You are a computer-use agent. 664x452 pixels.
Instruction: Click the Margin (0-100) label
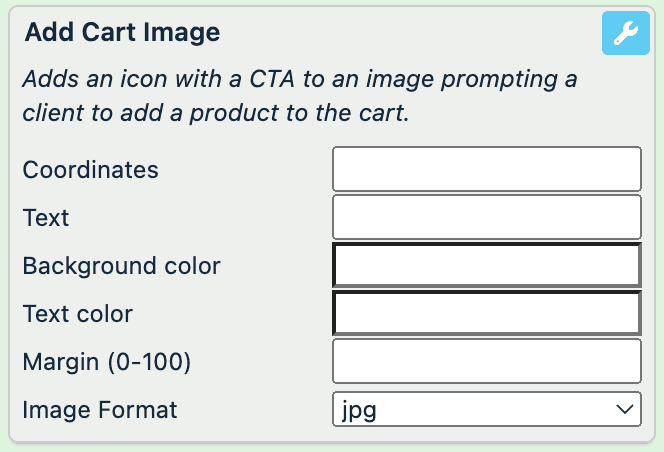tap(107, 362)
